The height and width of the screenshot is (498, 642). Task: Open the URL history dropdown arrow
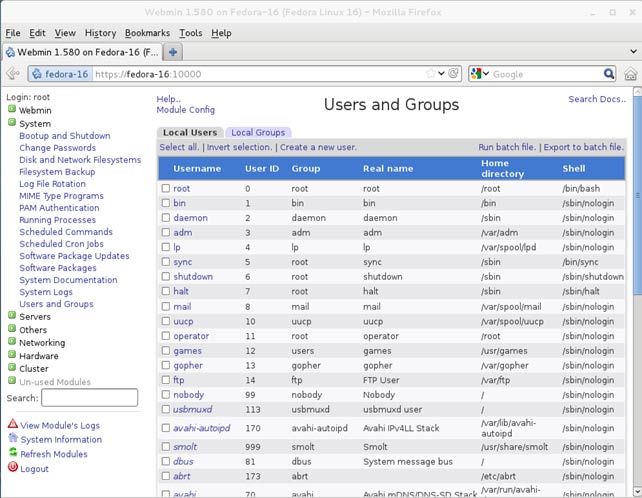click(441, 74)
